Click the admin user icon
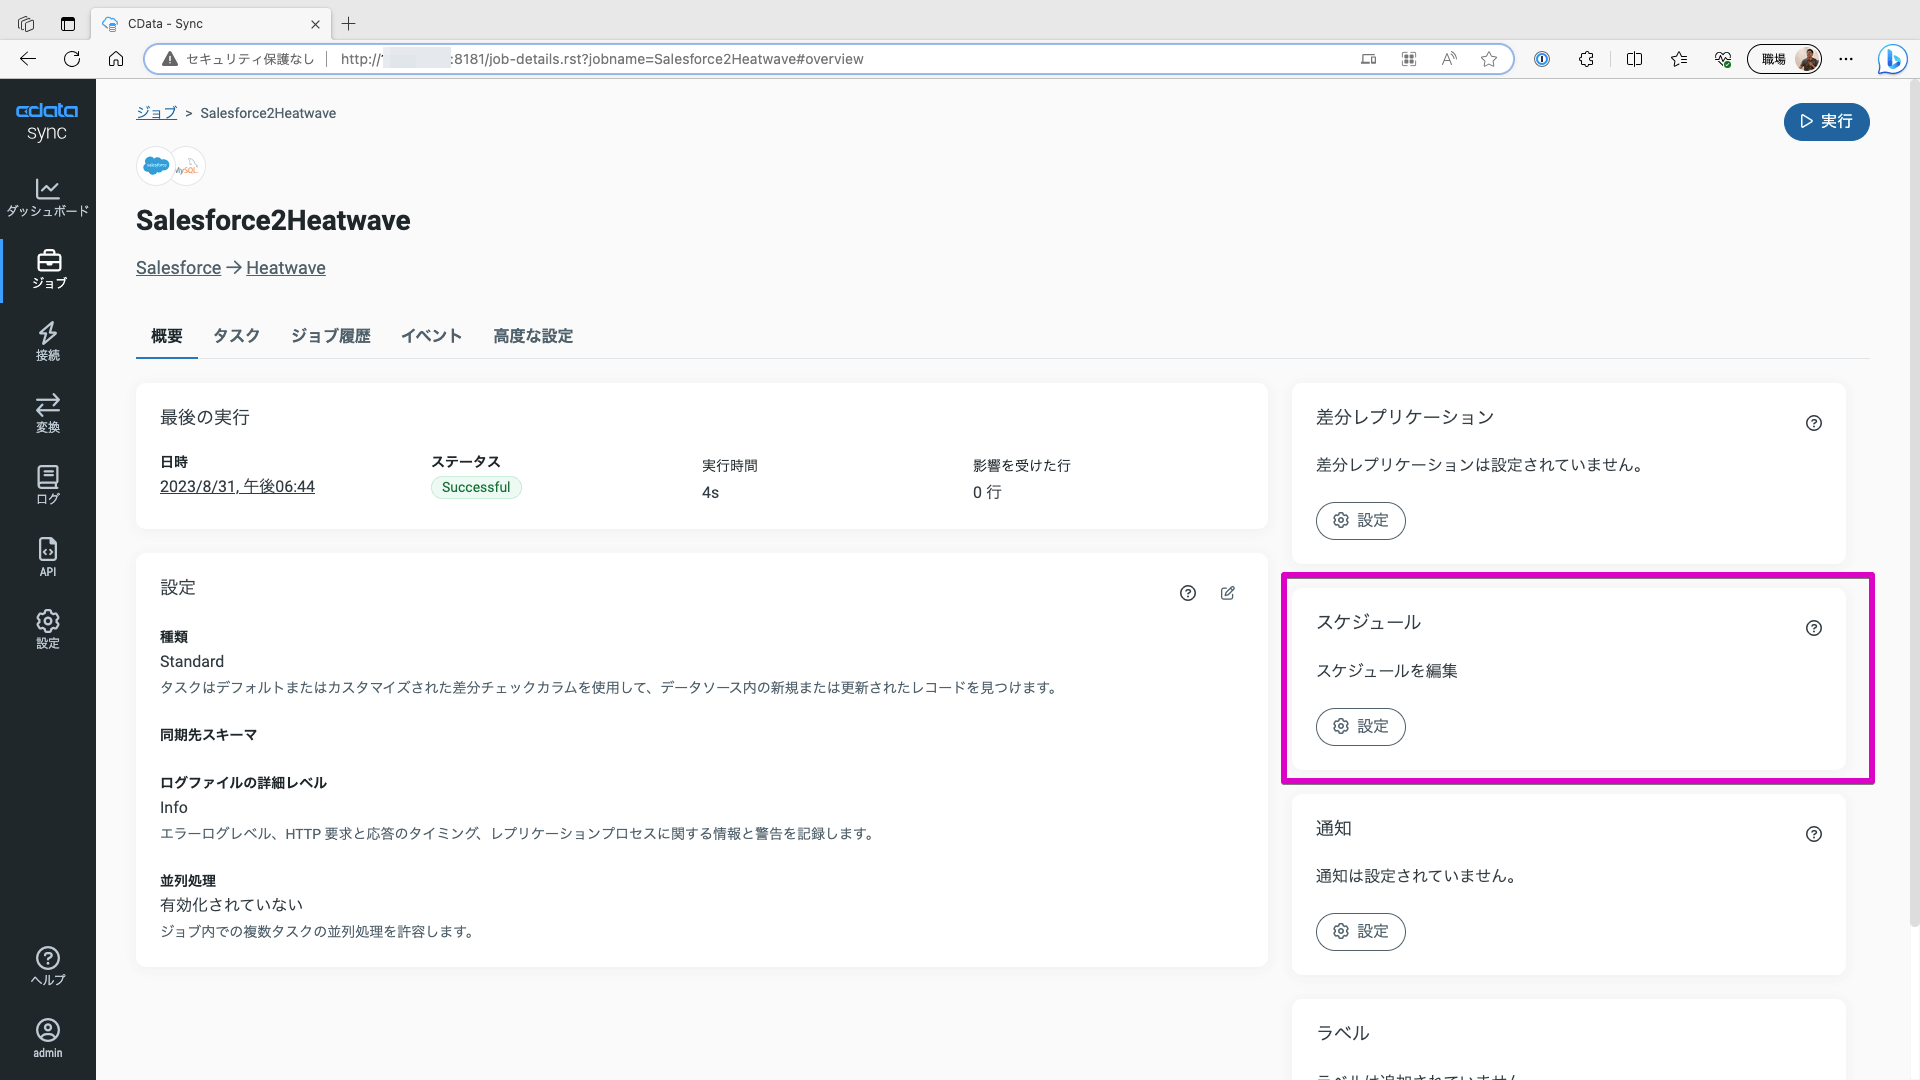This screenshot has width=1920, height=1080. coord(47,1038)
